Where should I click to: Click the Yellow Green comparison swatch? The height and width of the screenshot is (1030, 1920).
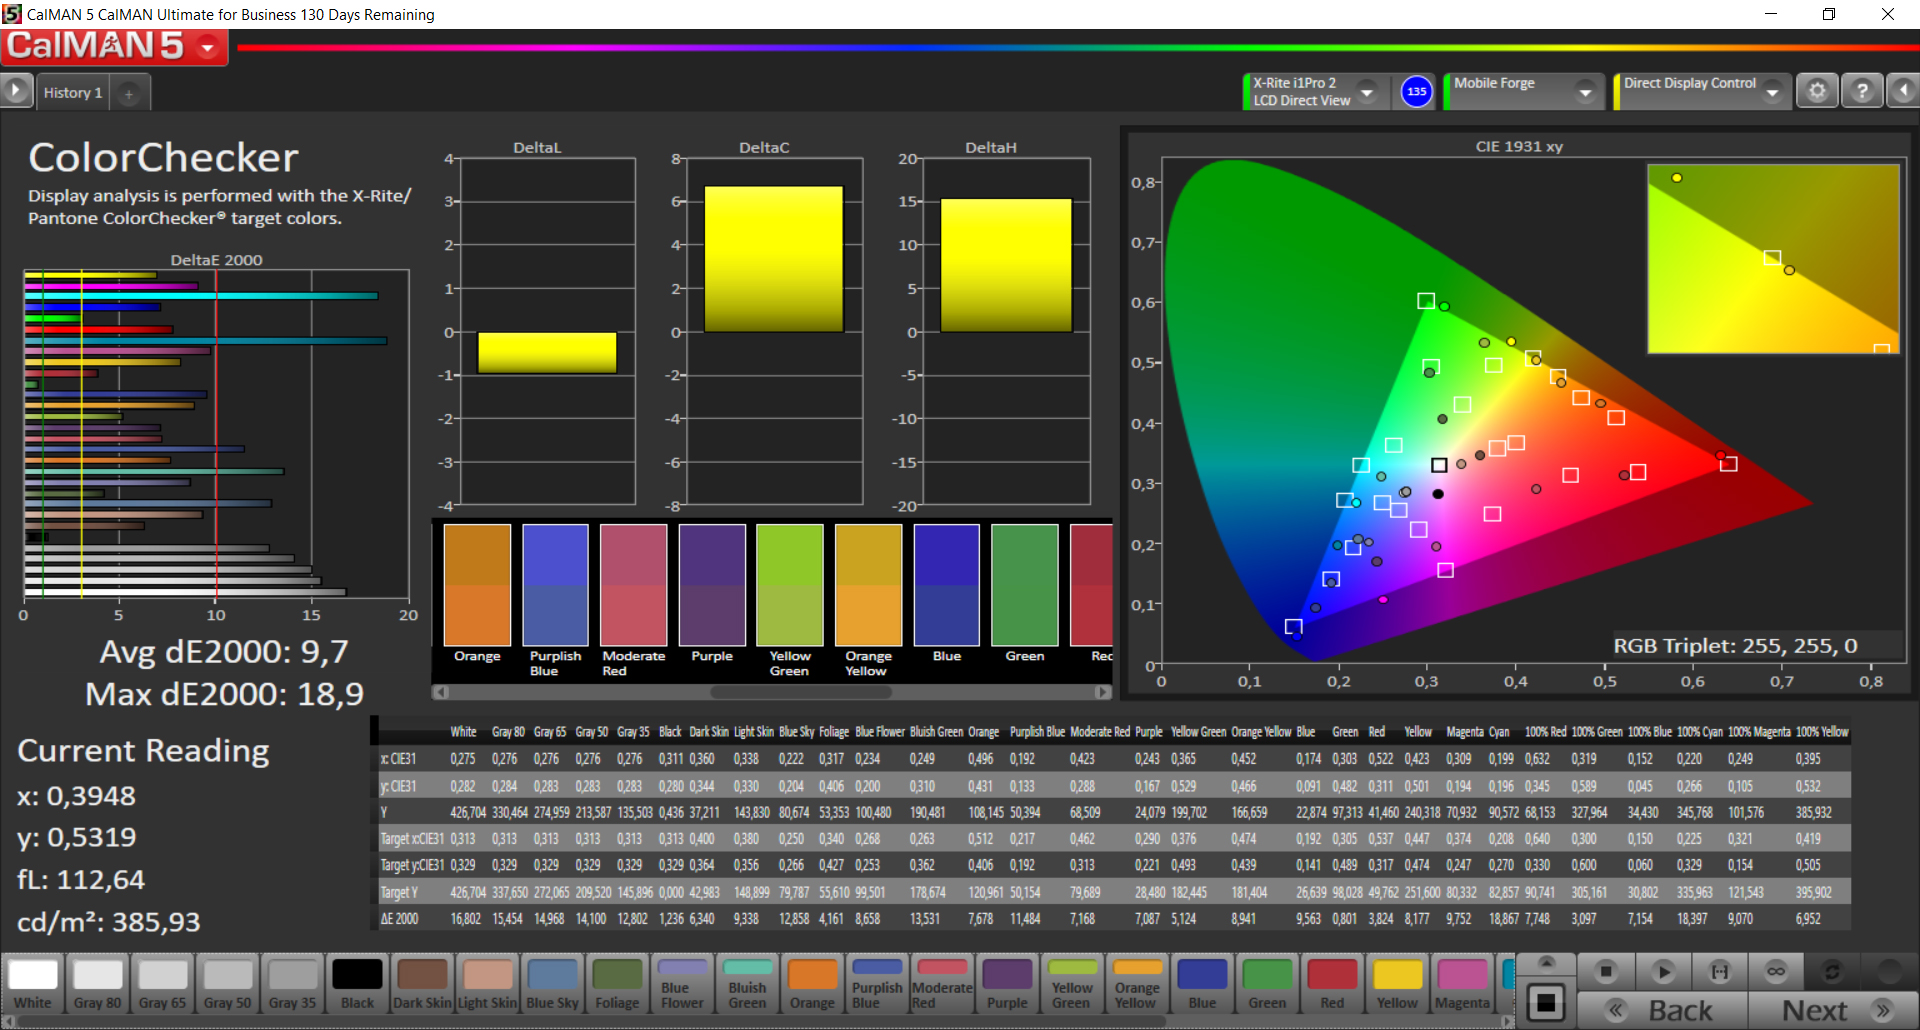click(x=790, y=585)
